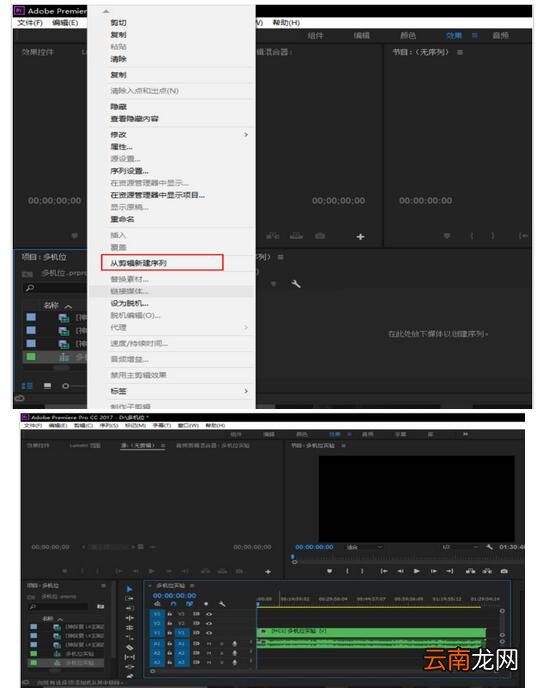Sort by the 名称 column in top project panel

pyautogui.click(x=51, y=305)
